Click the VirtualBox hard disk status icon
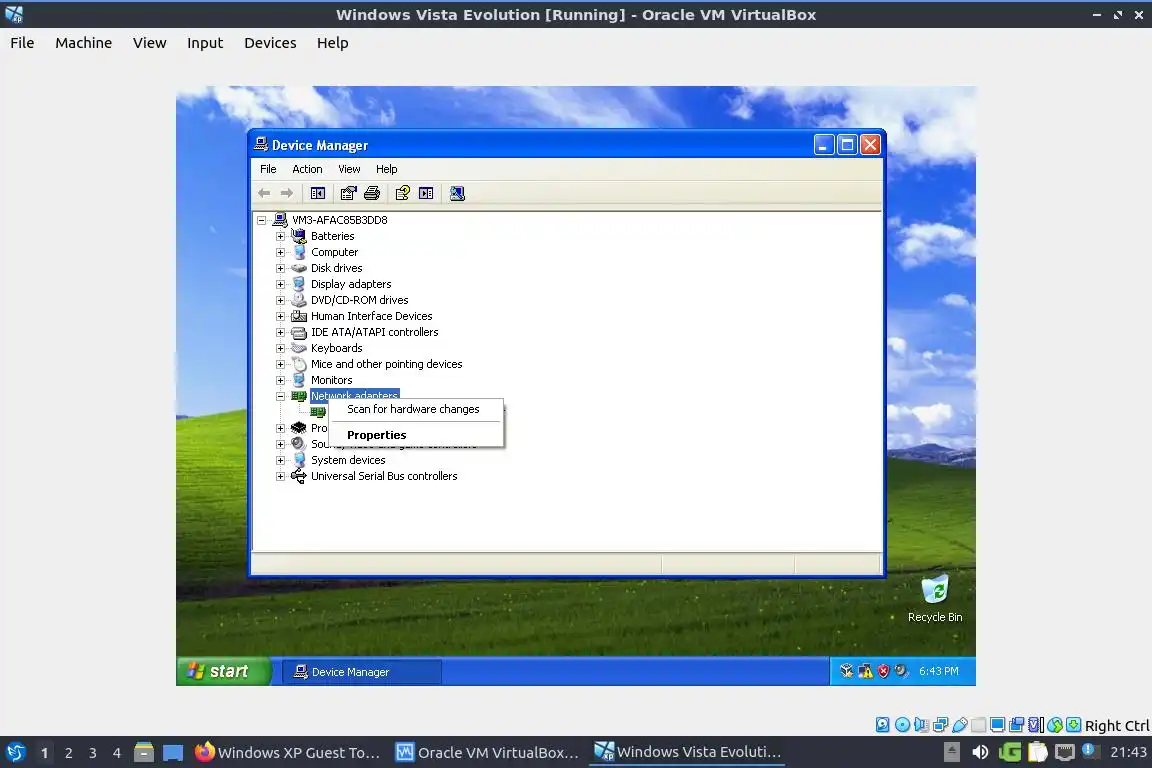 click(x=882, y=725)
